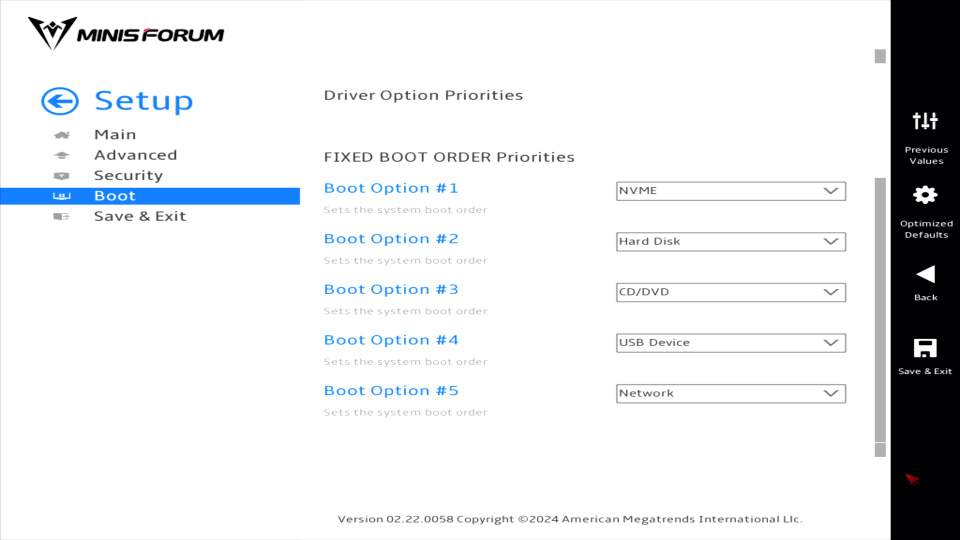
Task: Open the Advanced setup tab
Action: pyautogui.click(x=135, y=155)
